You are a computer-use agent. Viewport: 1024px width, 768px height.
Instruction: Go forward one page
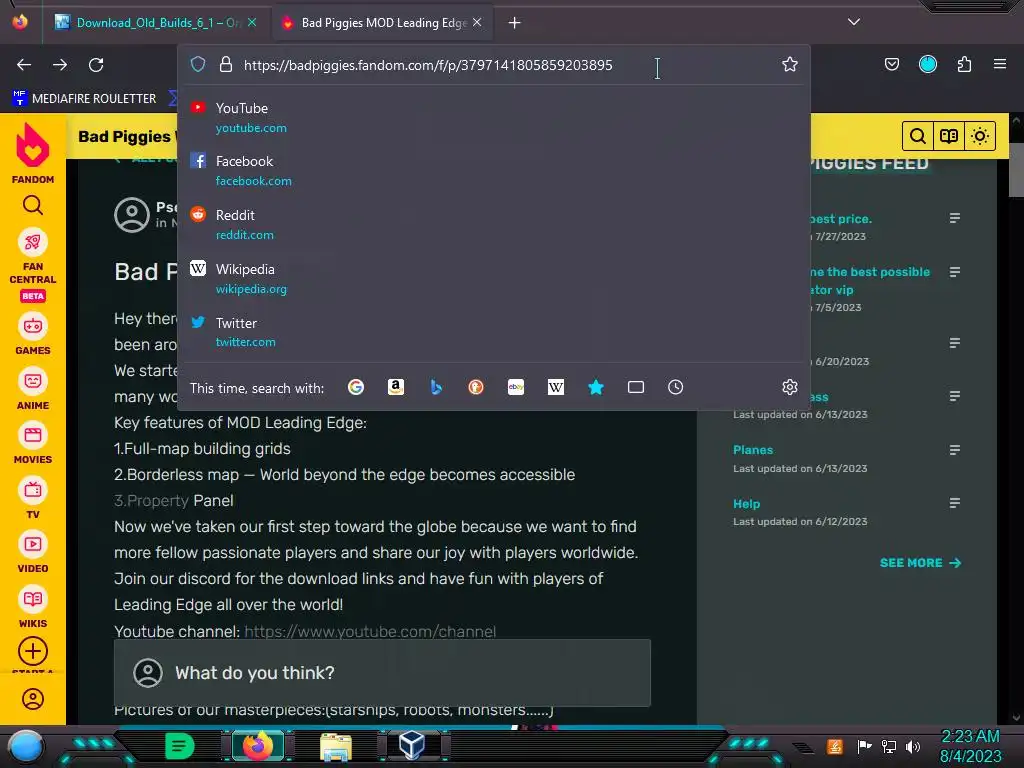(60, 65)
